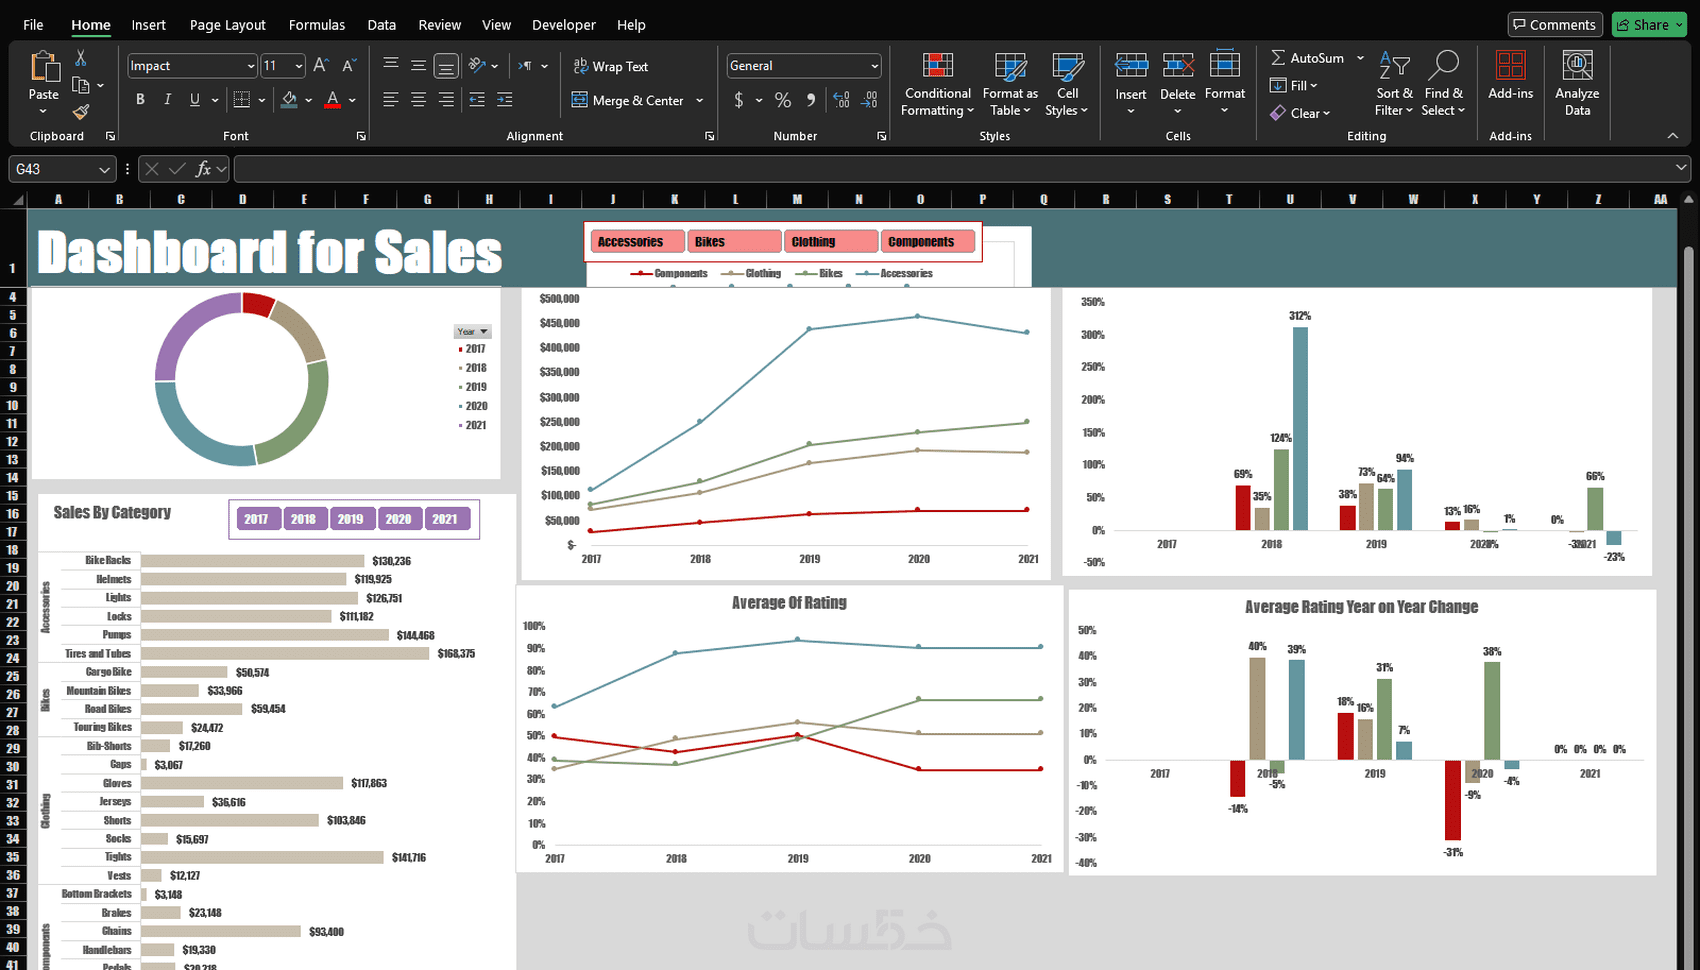Toggle the 2021 year slicer button
Image resolution: width=1700 pixels, height=970 pixels.
(445, 519)
